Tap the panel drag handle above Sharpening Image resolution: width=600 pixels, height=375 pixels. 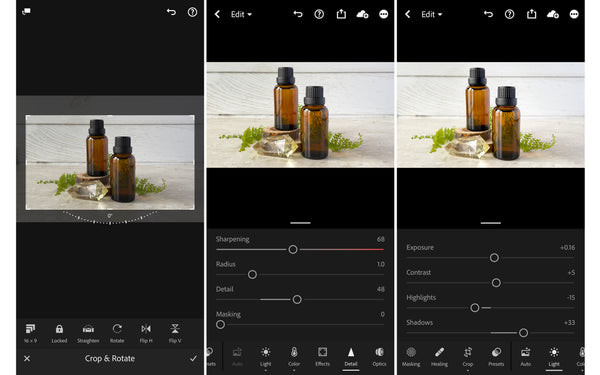coord(300,222)
